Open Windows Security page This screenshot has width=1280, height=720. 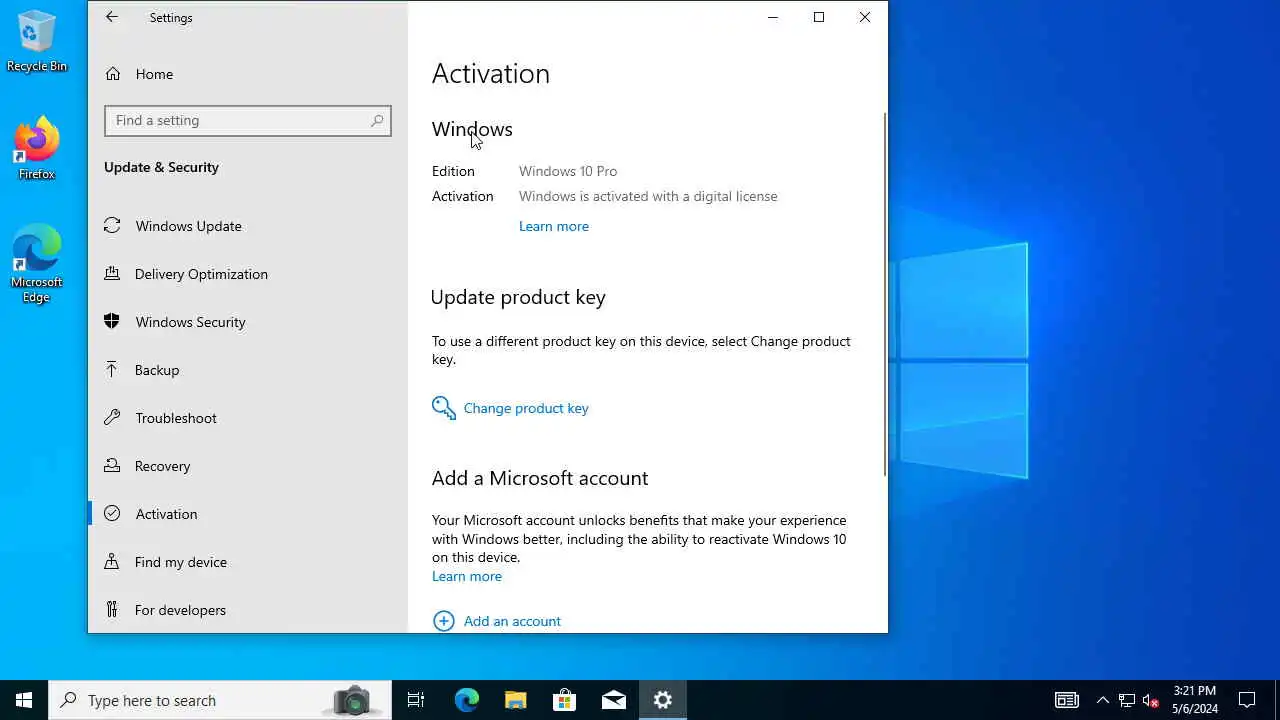[x=248, y=322]
